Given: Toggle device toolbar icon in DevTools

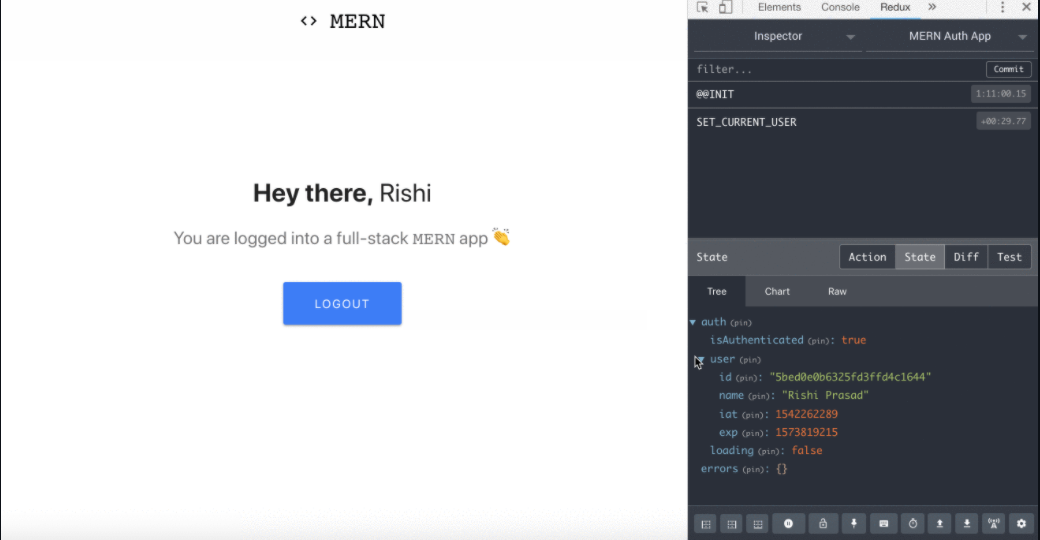Looking at the screenshot, I should click(725, 7).
